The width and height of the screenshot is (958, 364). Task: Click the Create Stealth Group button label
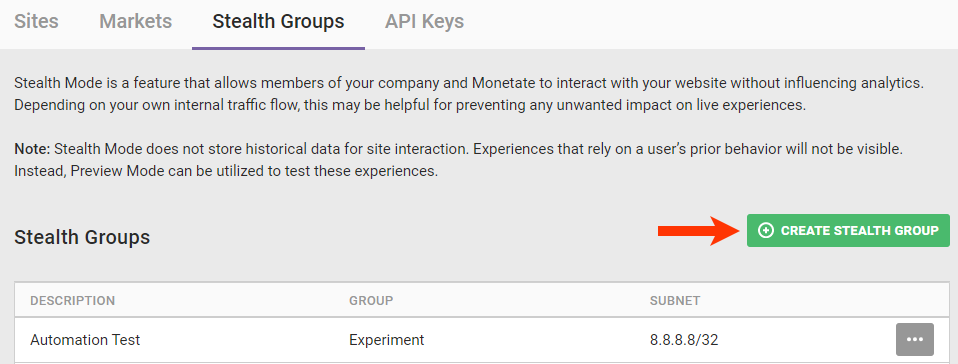click(x=859, y=231)
